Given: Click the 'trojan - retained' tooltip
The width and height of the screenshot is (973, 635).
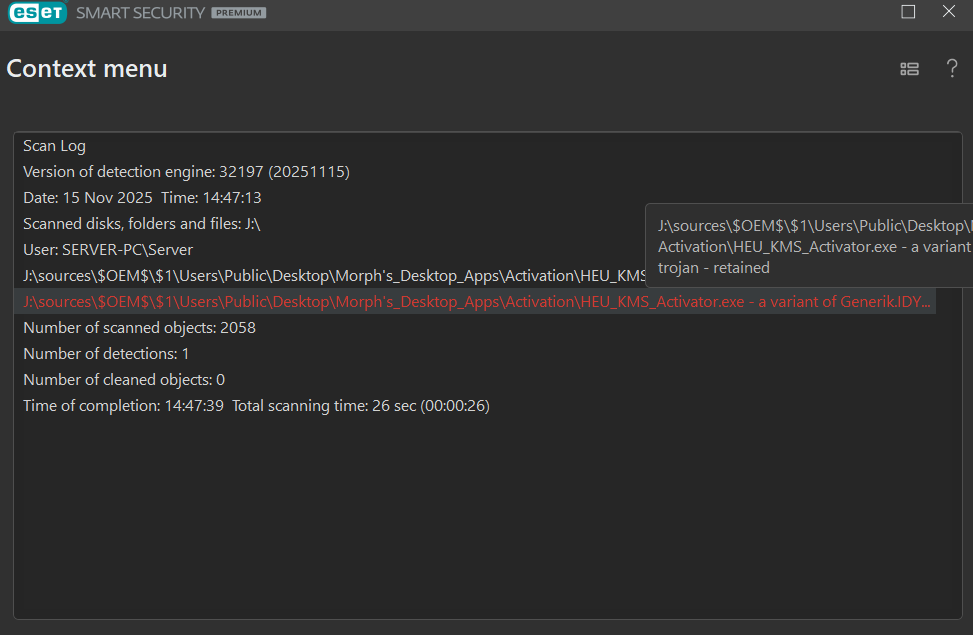Looking at the screenshot, I should [809, 246].
